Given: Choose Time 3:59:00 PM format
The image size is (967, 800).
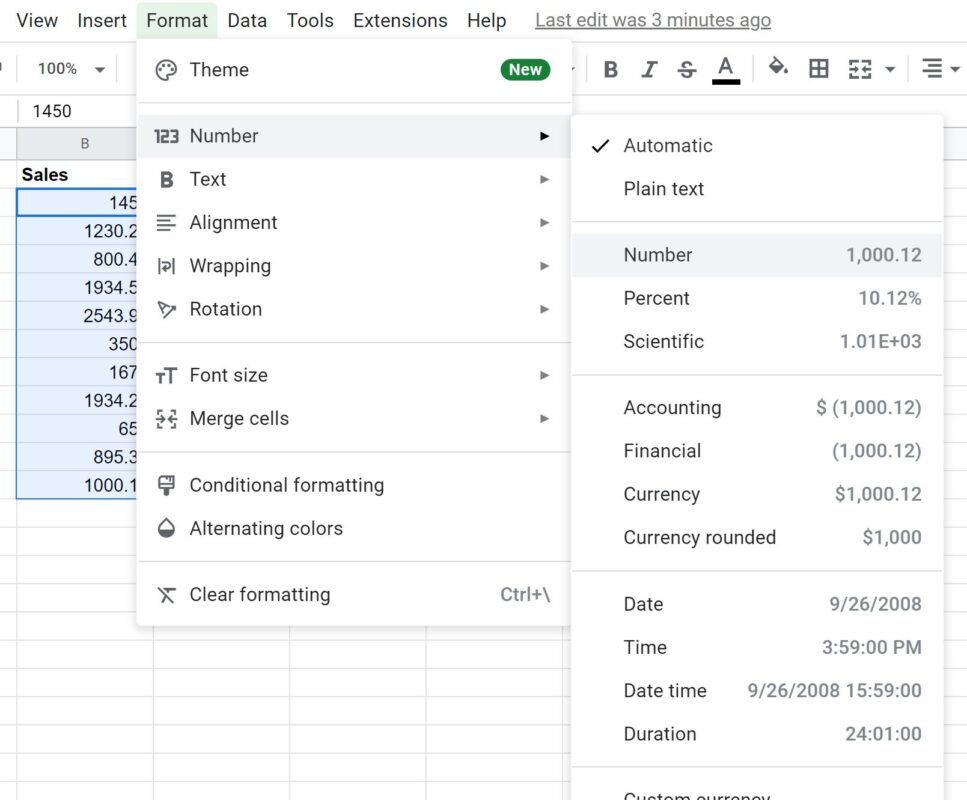Looking at the screenshot, I should (x=757, y=647).
